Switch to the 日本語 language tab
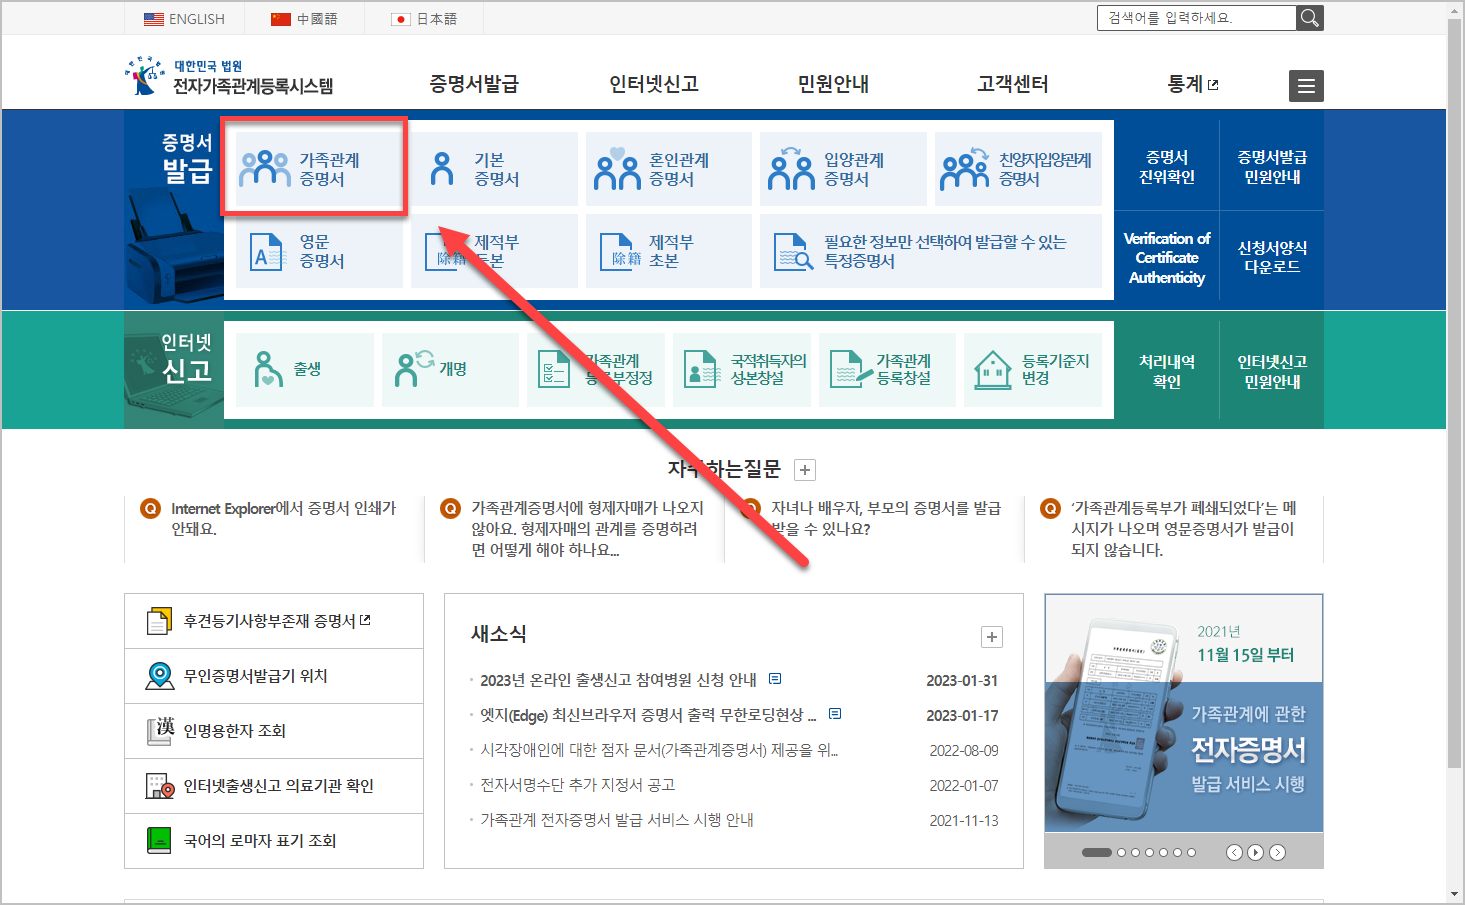Image resolution: width=1465 pixels, height=905 pixels. [423, 18]
